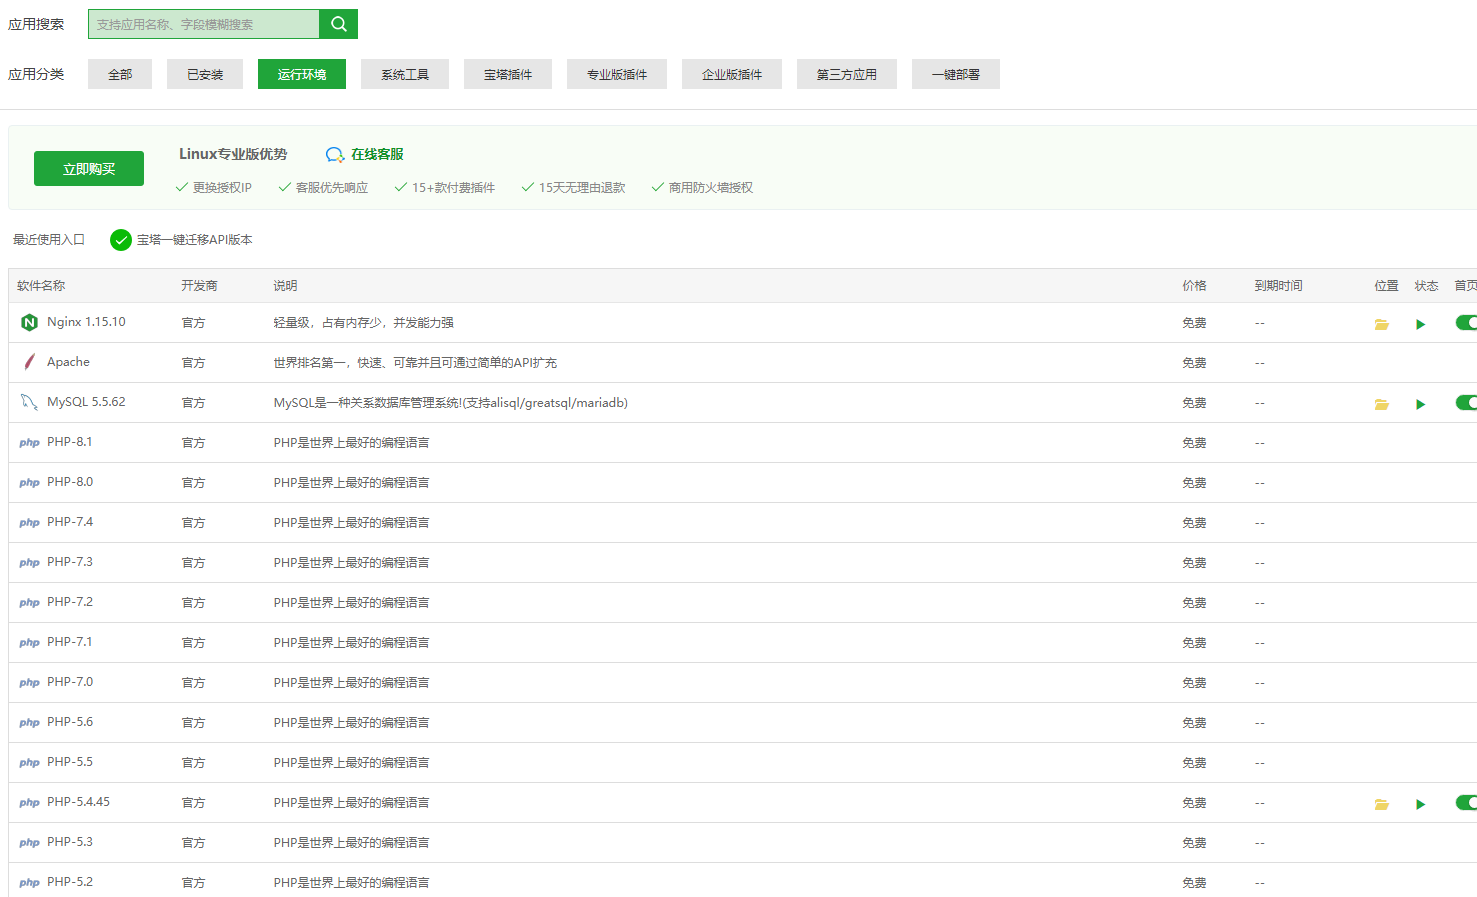Screen dimensions: 1477x897
Task: Click the php icon next to PHP-5.6
Action: (28, 722)
